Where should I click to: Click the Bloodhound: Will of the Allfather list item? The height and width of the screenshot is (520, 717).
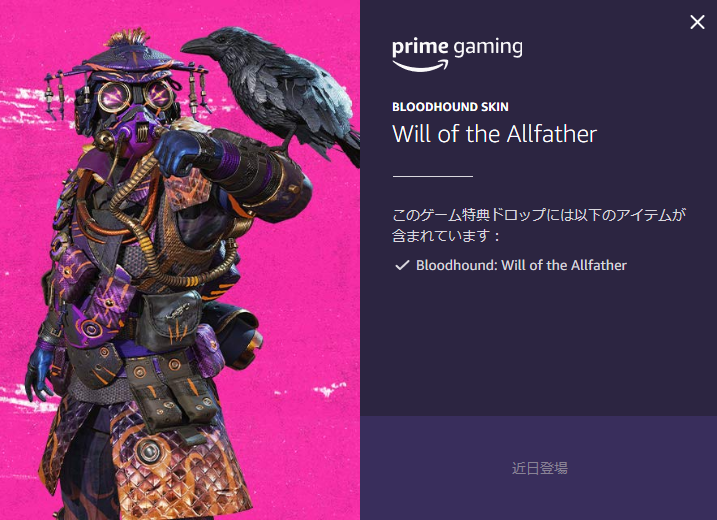click(521, 265)
